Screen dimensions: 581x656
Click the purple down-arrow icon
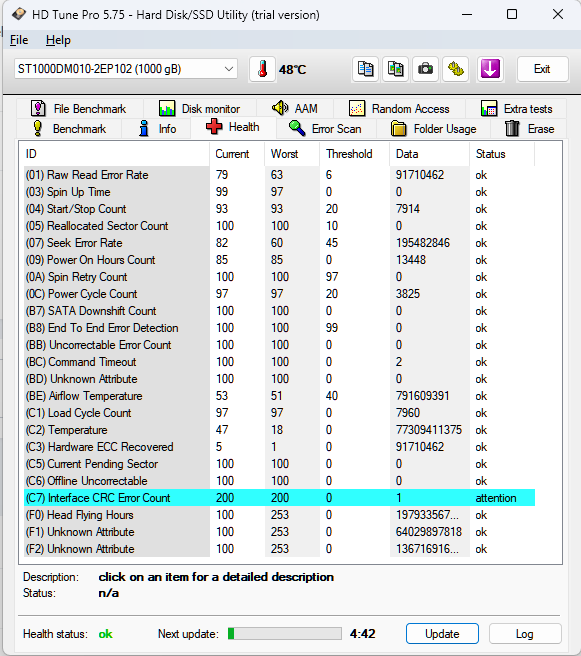[490, 69]
